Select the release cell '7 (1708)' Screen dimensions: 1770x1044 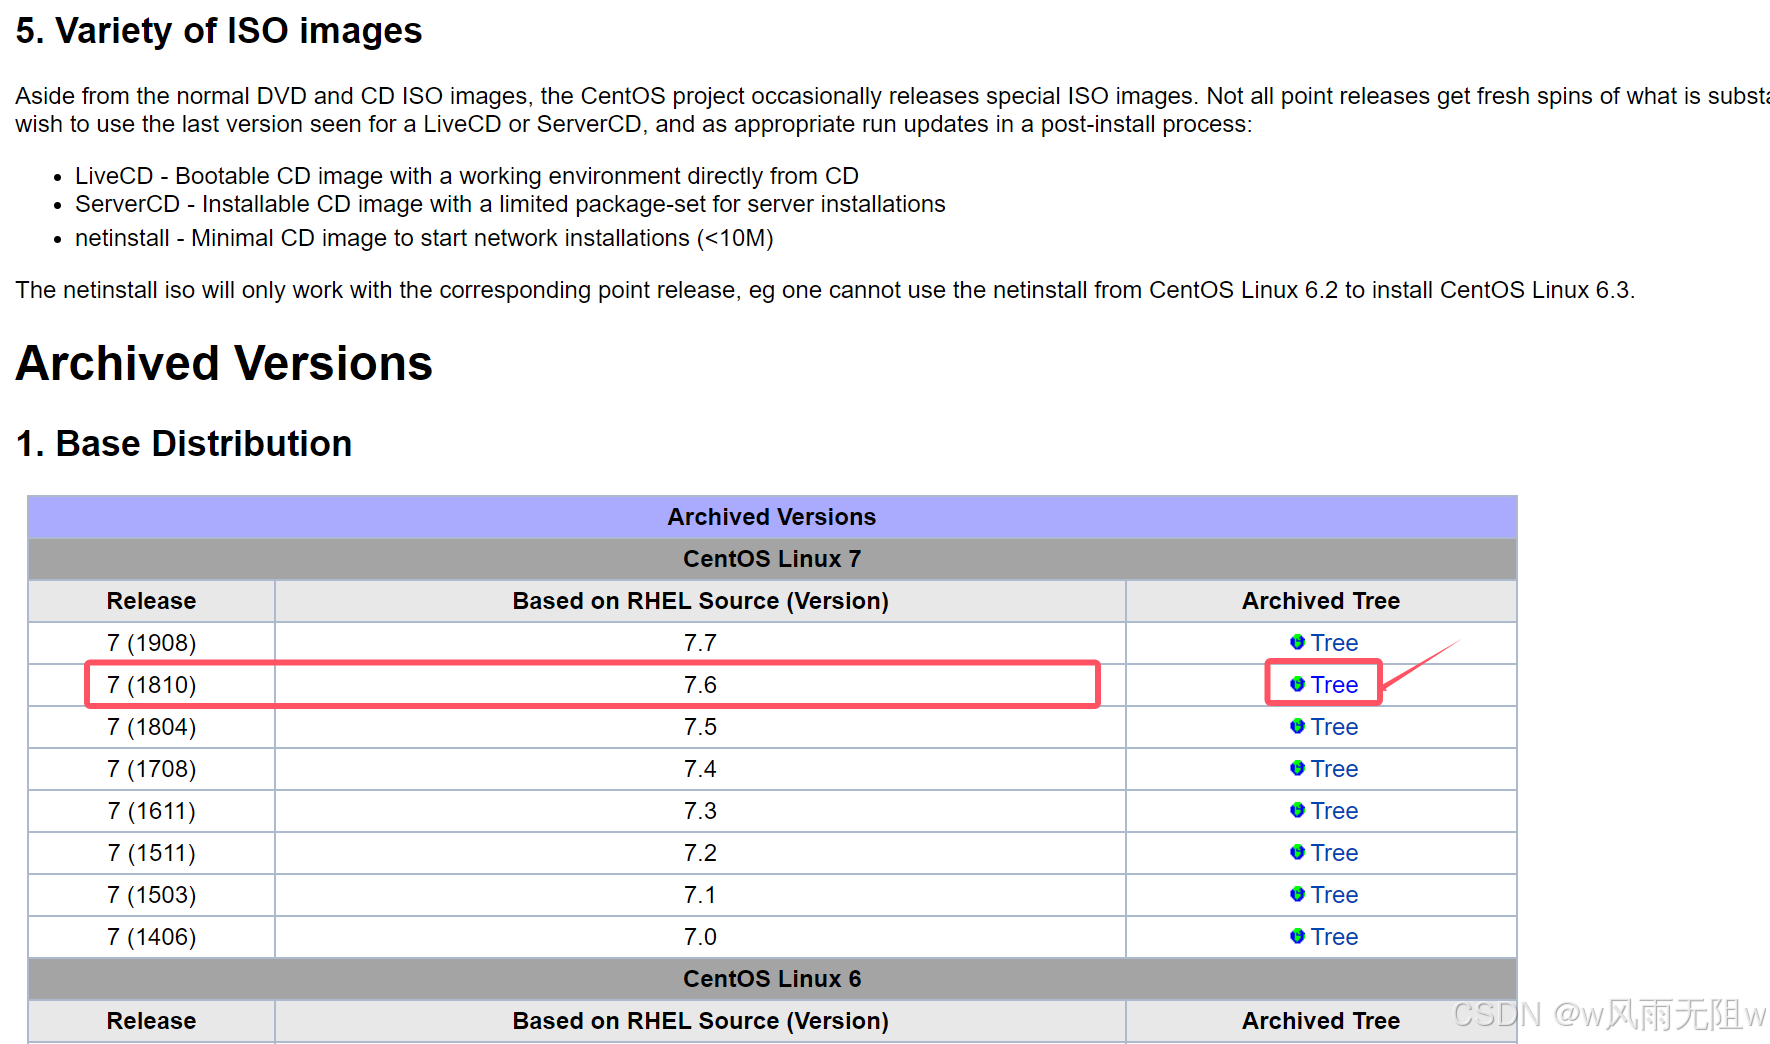[x=152, y=769]
